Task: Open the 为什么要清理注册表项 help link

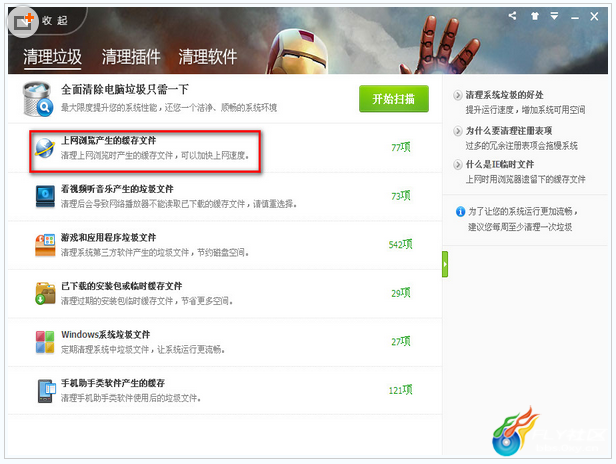Action: (x=509, y=131)
